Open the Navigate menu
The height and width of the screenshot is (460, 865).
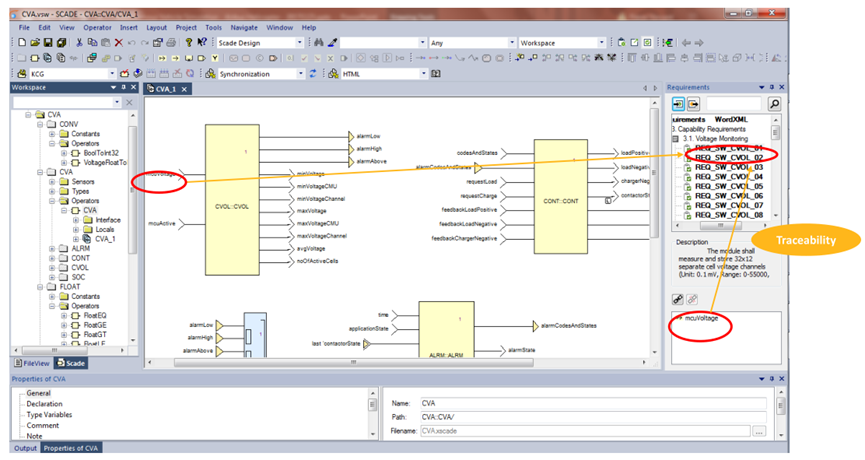point(244,28)
